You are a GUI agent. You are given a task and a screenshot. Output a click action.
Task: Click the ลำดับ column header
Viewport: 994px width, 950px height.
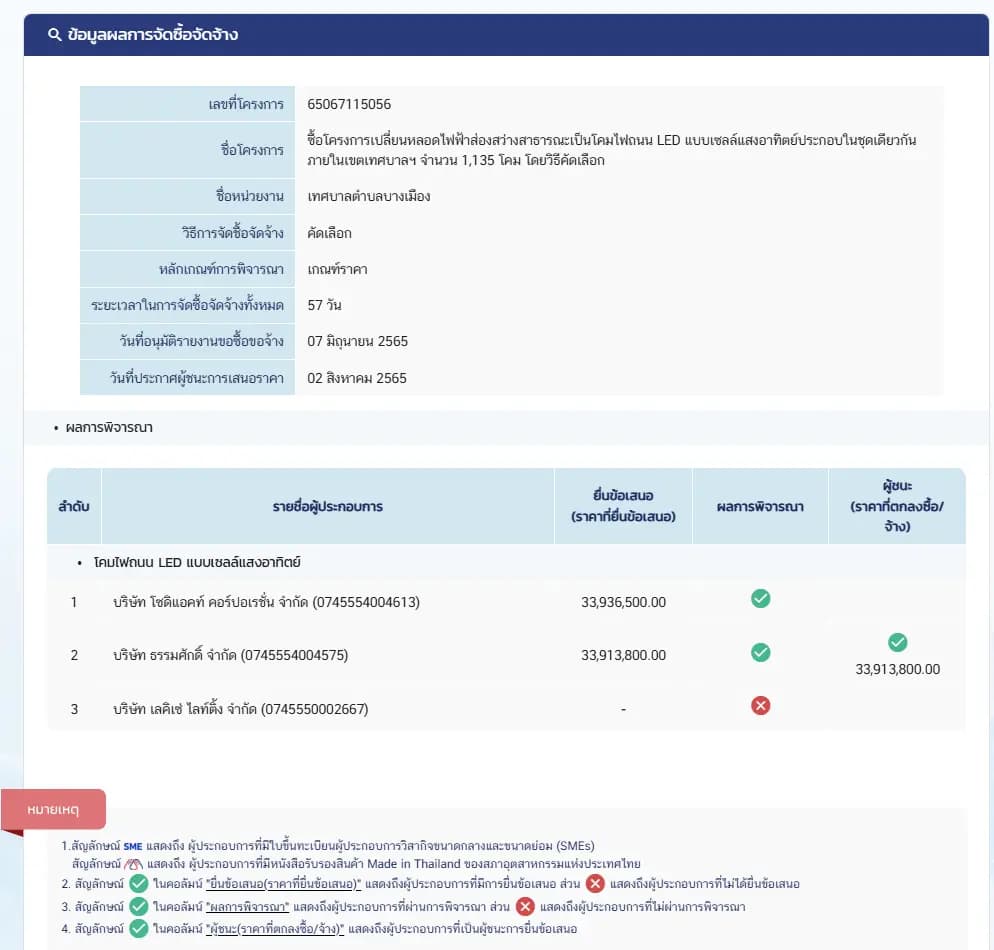click(x=74, y=506)
